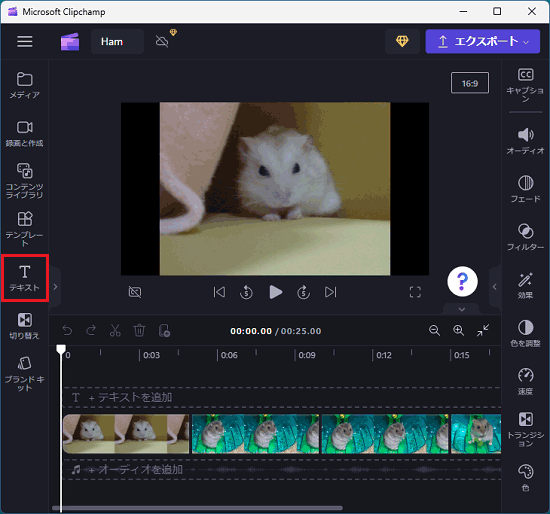550x514 pixels.
Task: Click the playhead handle at time zero
Action: [x=61, y=349]
